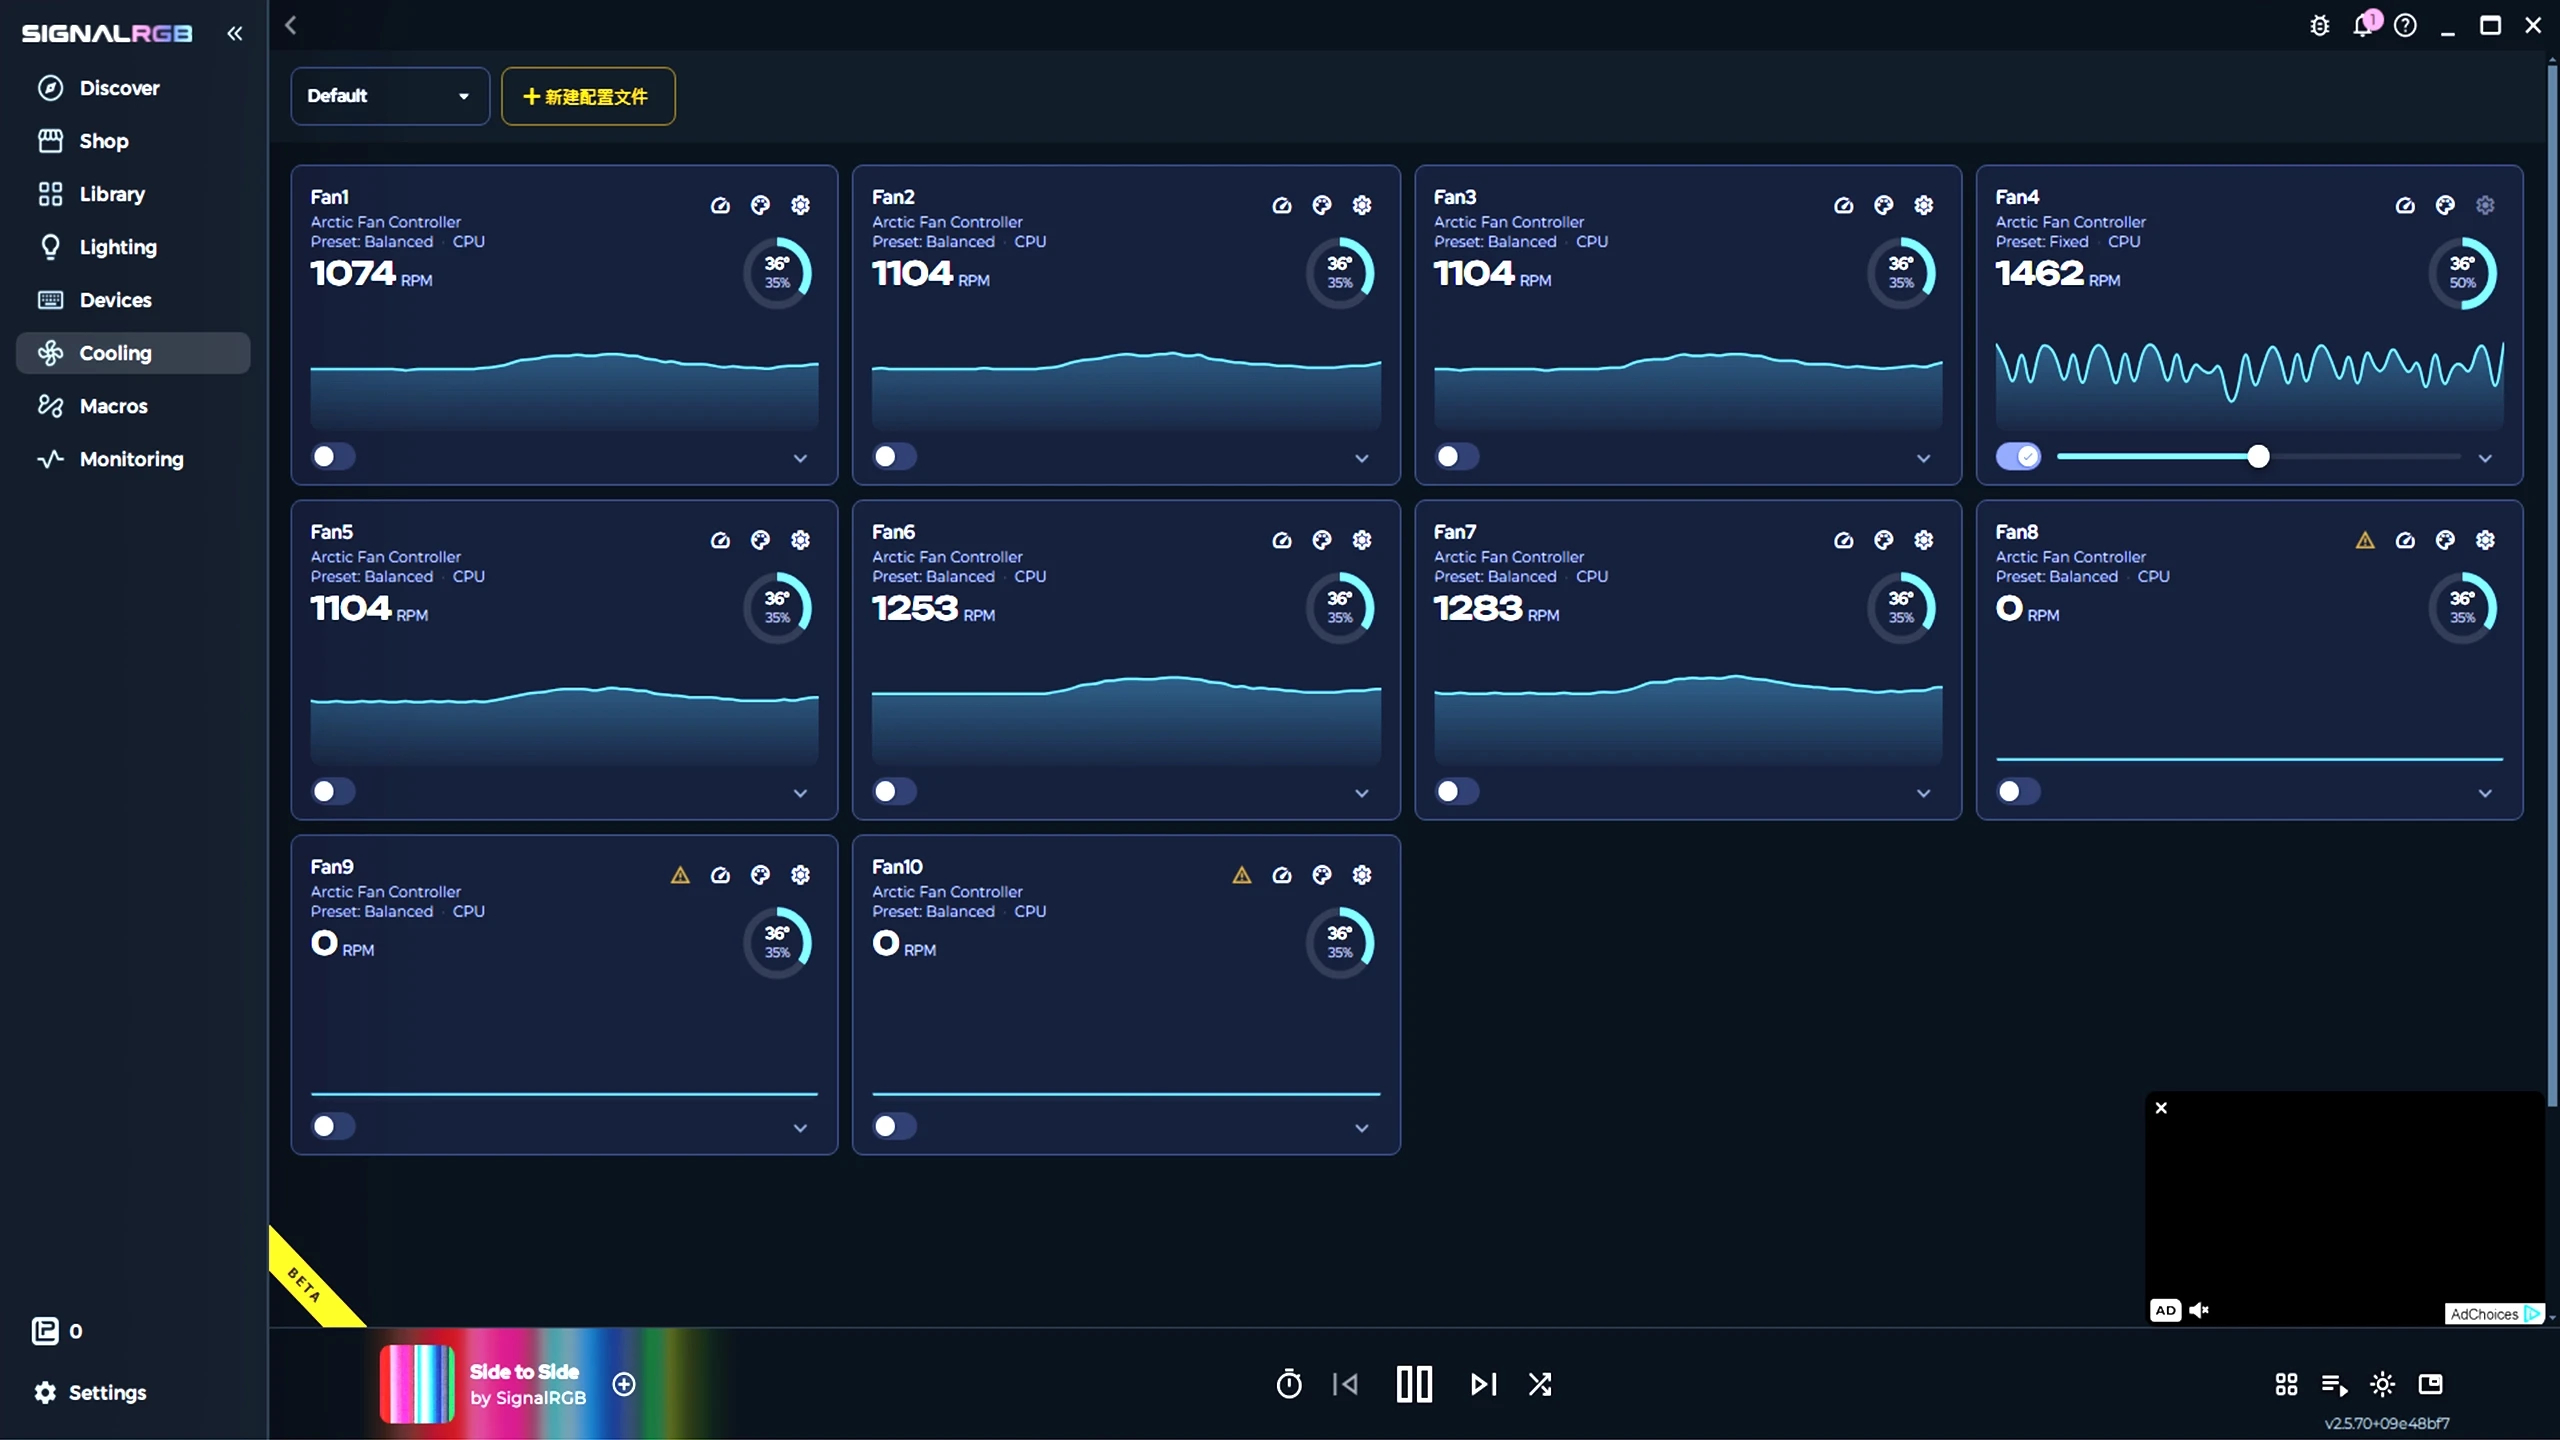Click Fan3 gauge icon
The height and width of the screenshot is (1440, 2560).
(x=1843, y=205)
